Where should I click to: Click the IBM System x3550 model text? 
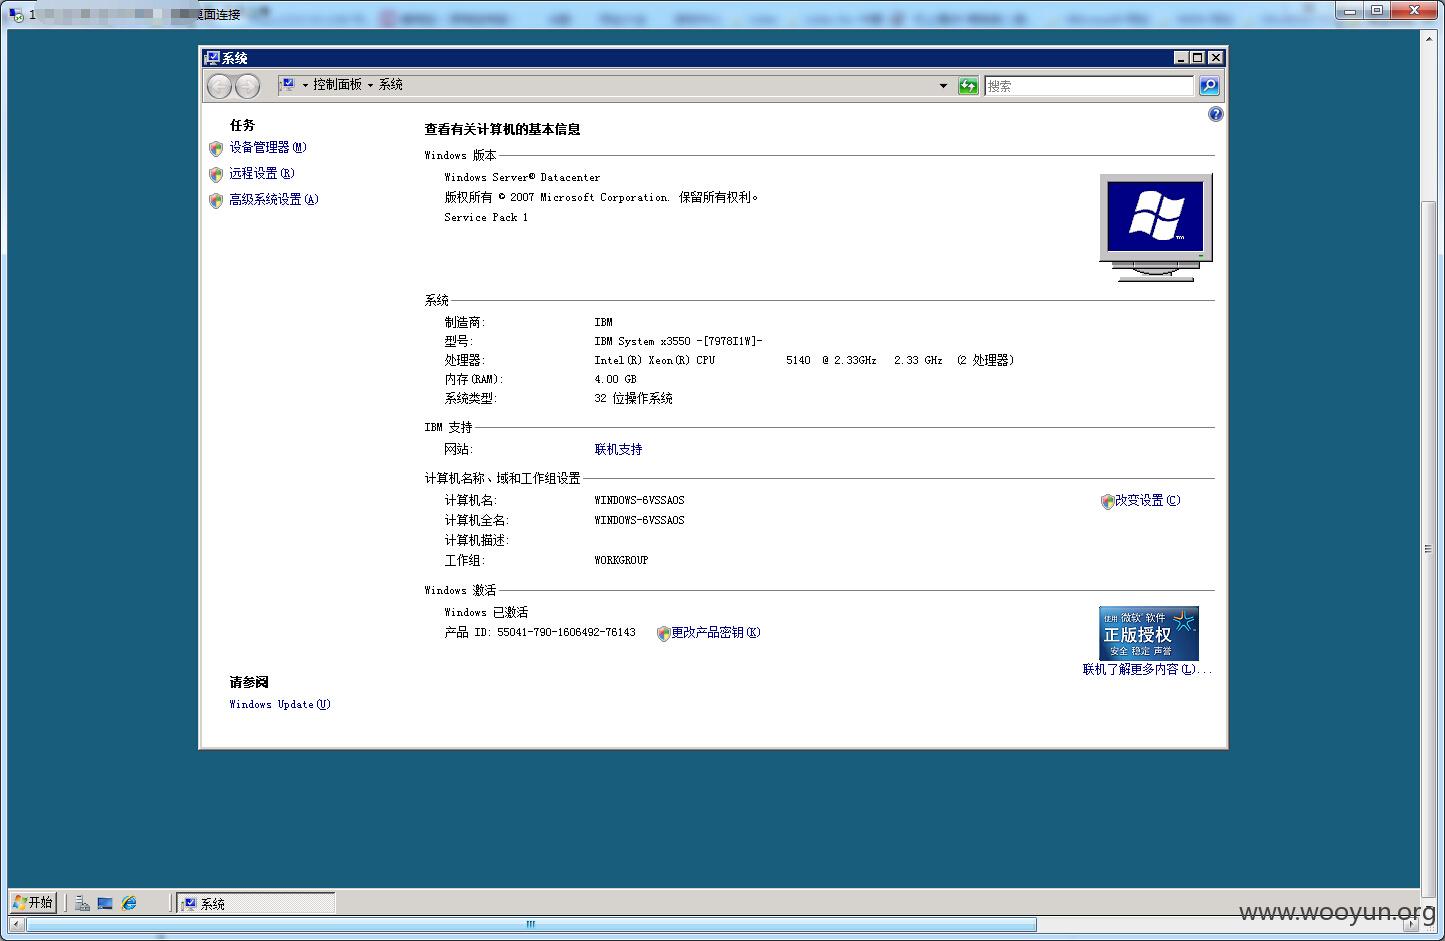pyautogui.click(x=678, y=342)
